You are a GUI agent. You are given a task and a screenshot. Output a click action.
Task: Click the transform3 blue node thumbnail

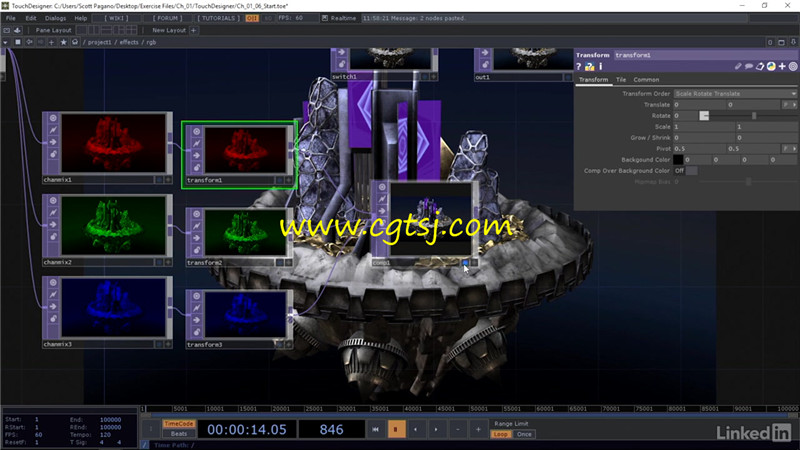click(x=245, y=314)
